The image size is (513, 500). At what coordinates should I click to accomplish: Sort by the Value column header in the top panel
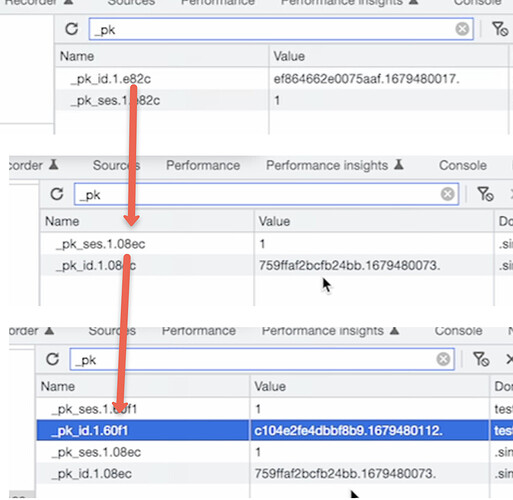tap(289, 56)
